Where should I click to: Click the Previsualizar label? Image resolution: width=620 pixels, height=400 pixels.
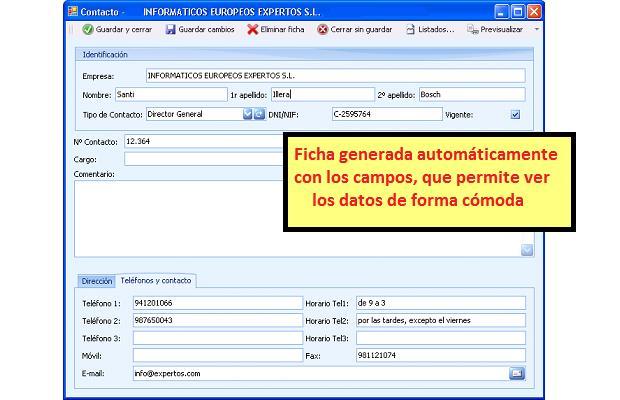[501, 30]
